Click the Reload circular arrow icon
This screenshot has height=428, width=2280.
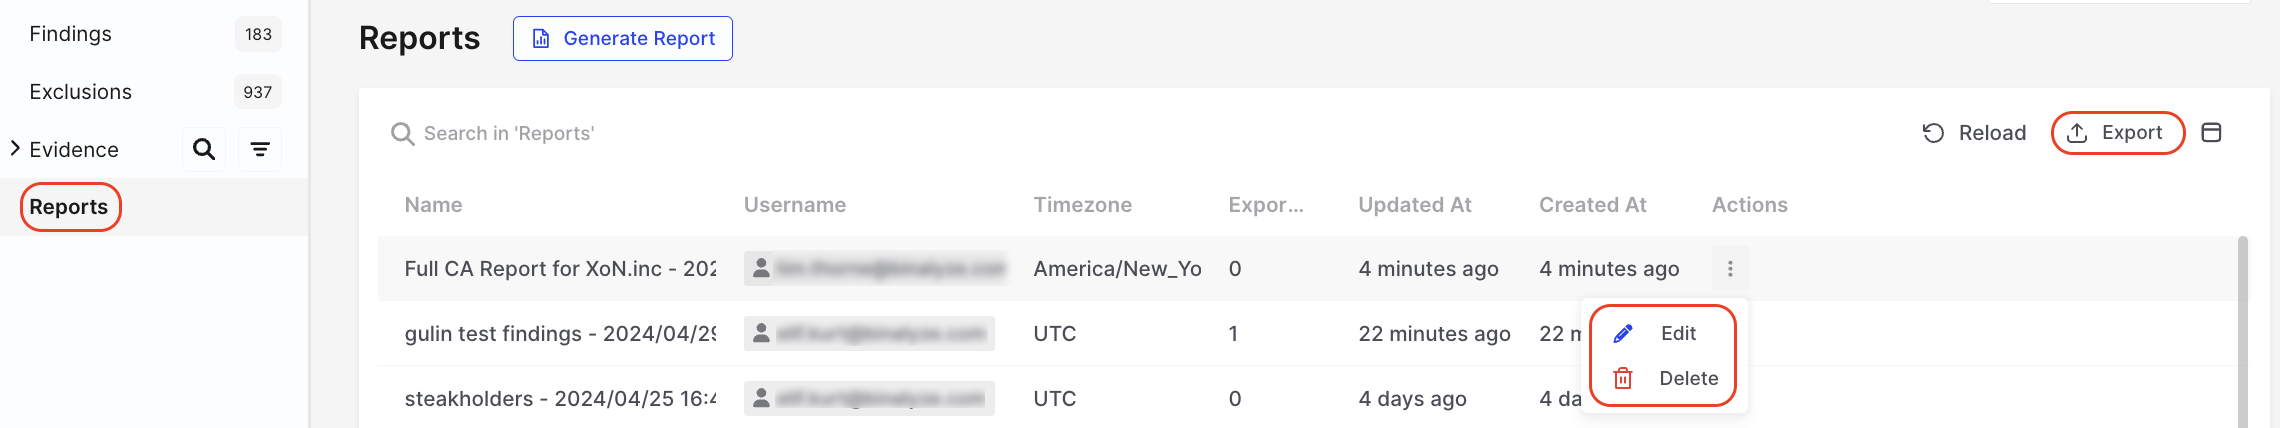[x=1933, y=133]
